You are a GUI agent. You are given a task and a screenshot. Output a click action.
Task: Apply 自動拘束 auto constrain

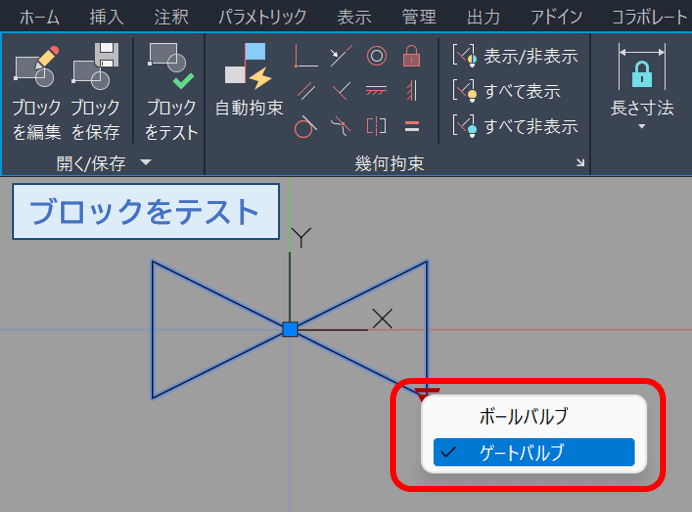pyautogui.click(x=249, y=80)
